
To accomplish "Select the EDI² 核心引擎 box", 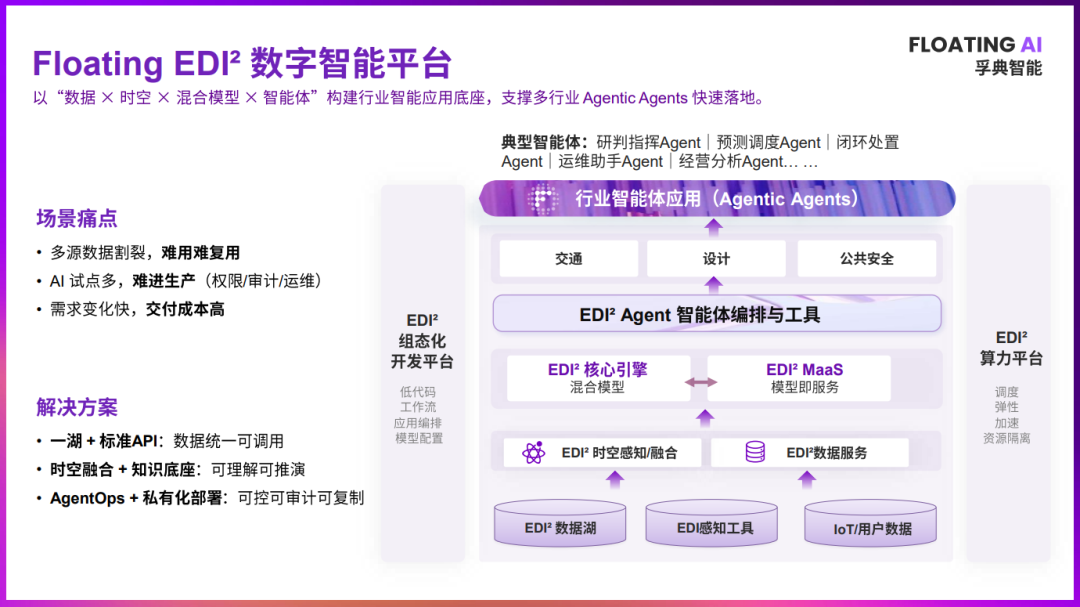I will pos(597,378).
